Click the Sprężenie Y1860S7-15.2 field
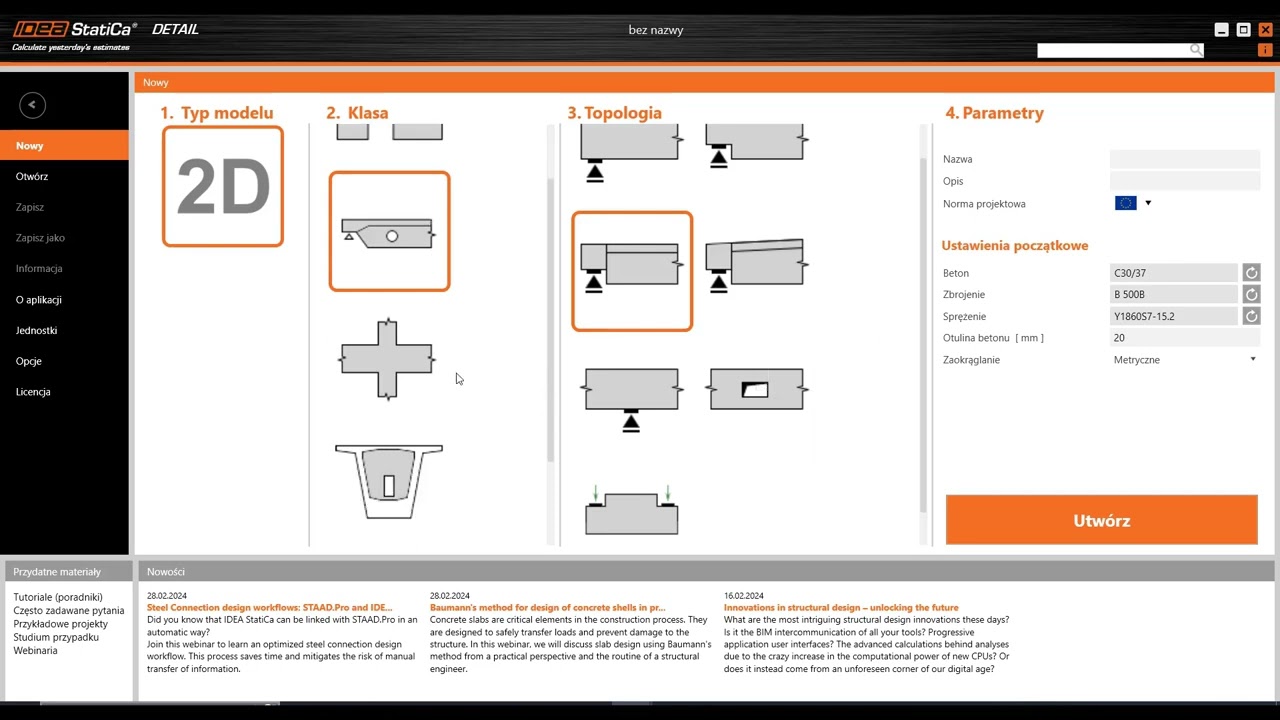The width and height of the screenshot is (1280, 720). pos(1174,316)
